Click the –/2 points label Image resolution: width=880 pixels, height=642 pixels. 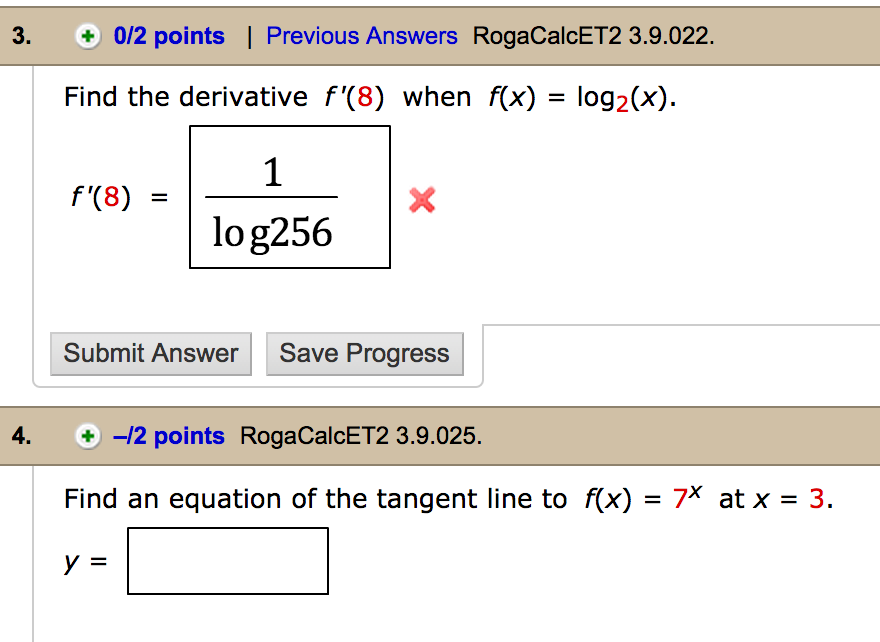tap(169, 435)
